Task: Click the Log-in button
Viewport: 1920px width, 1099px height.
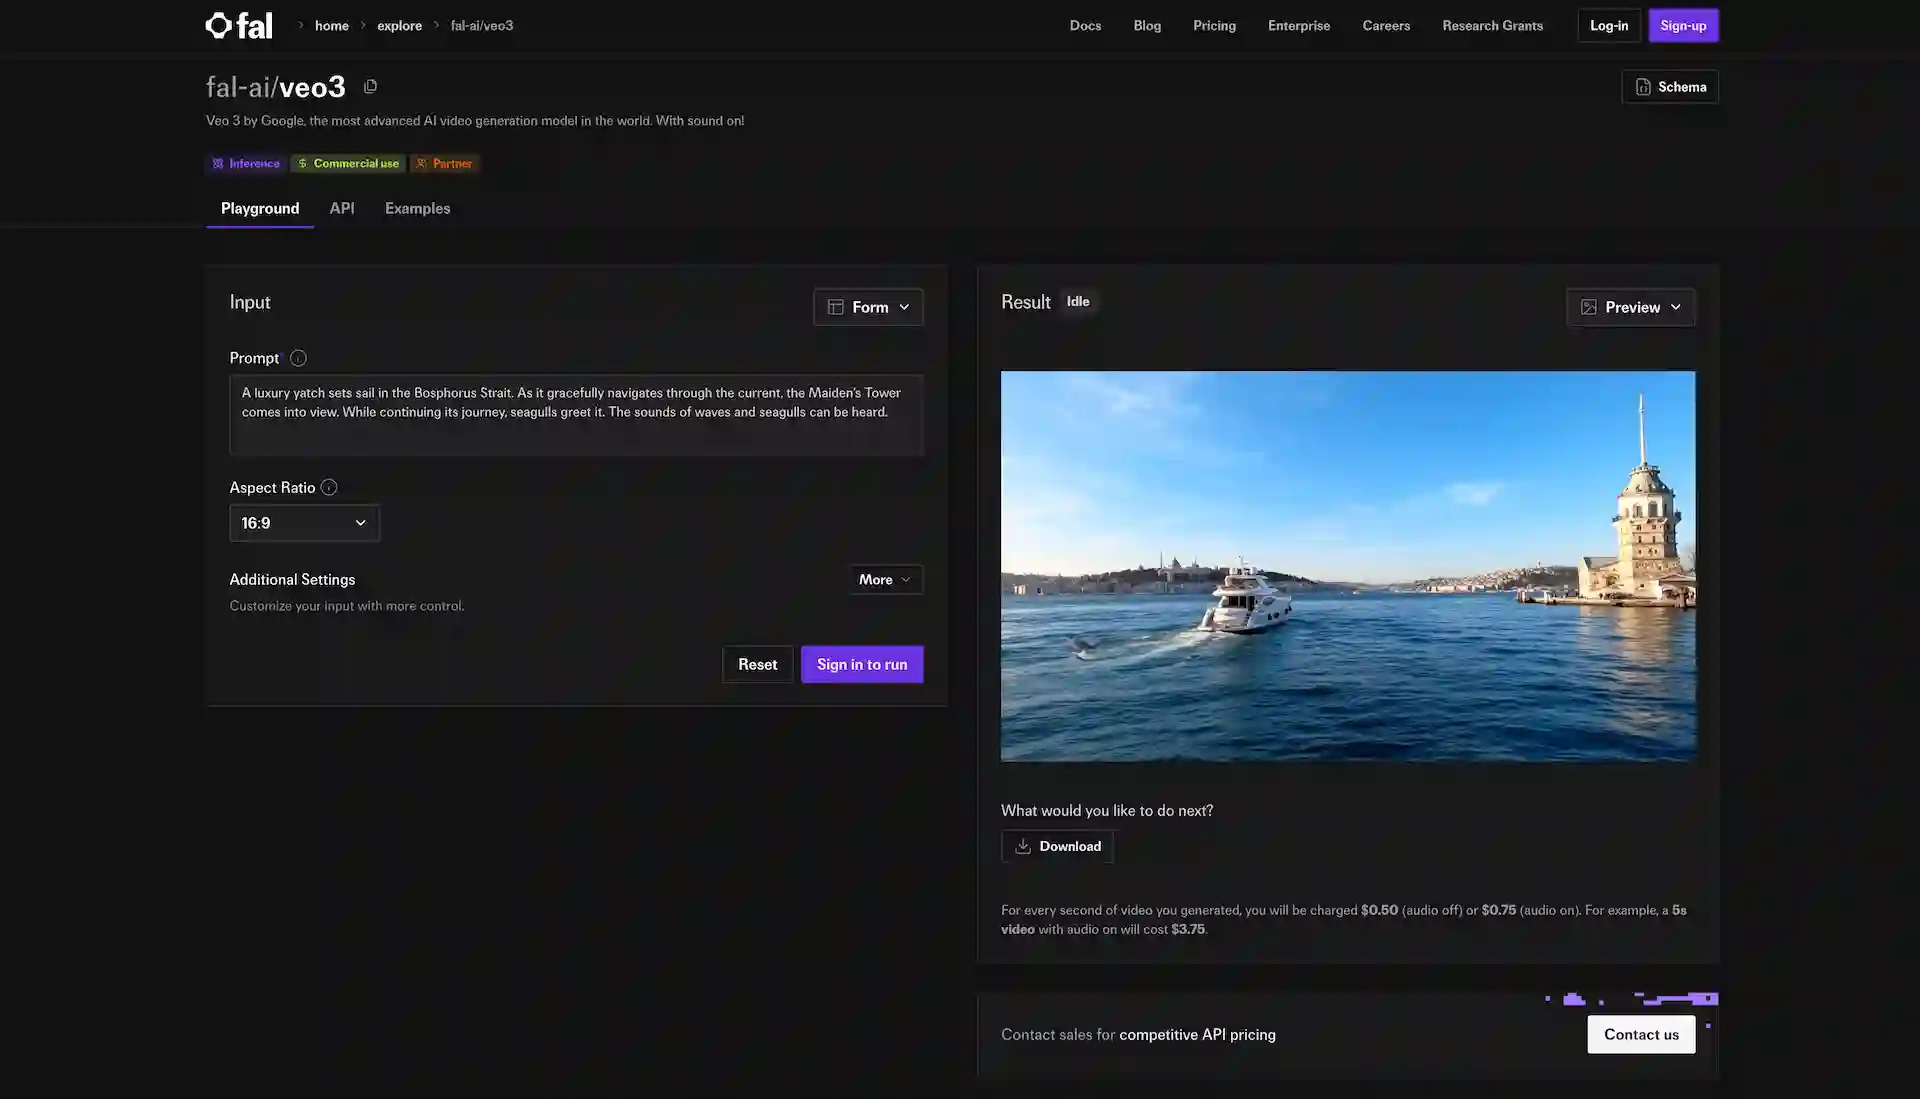Action: click(1609, 25)
